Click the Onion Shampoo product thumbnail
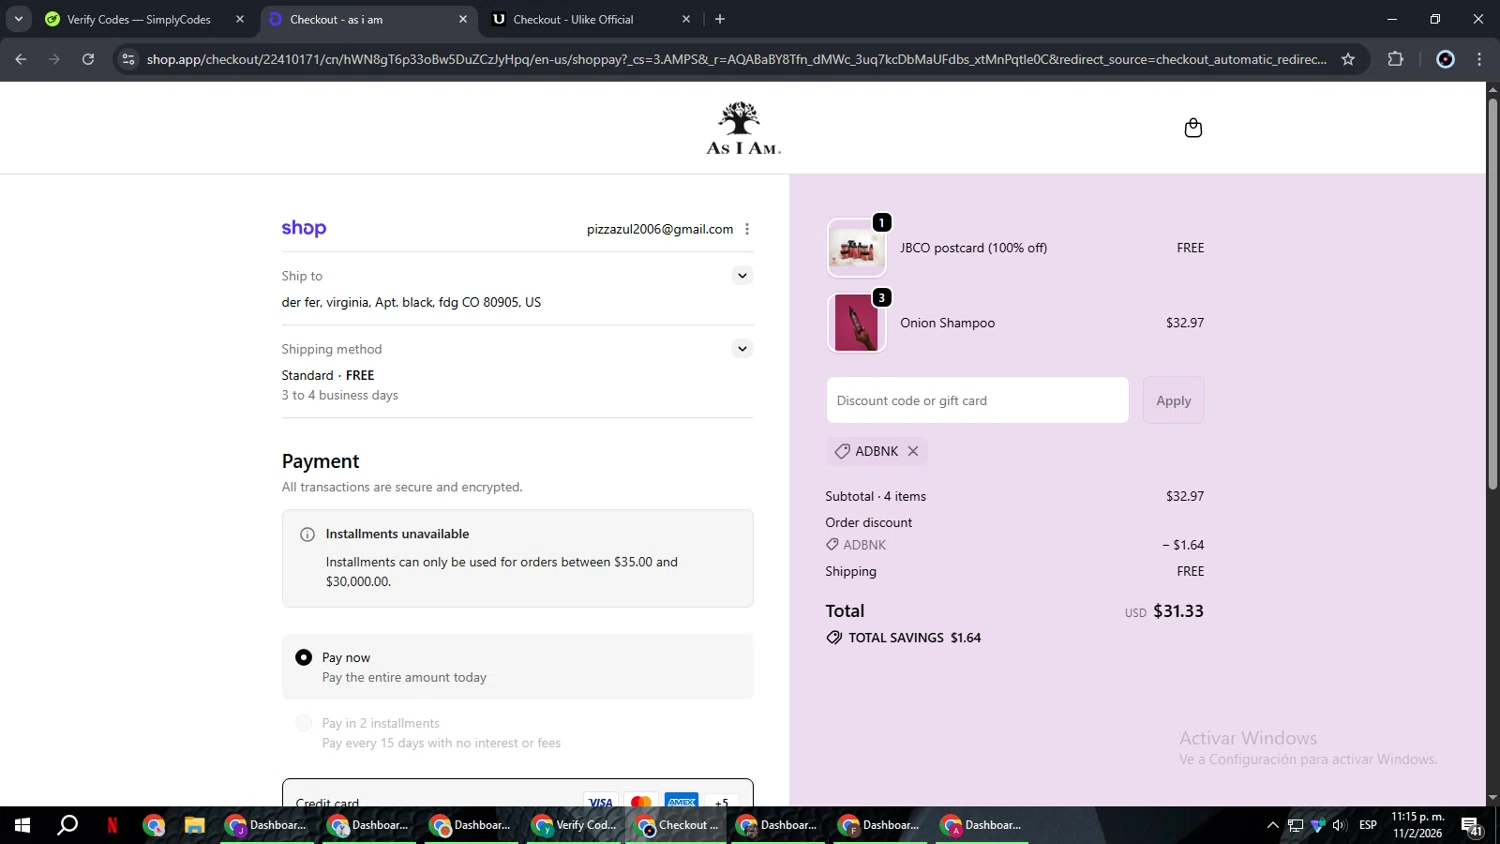 [x=857, y=323]
